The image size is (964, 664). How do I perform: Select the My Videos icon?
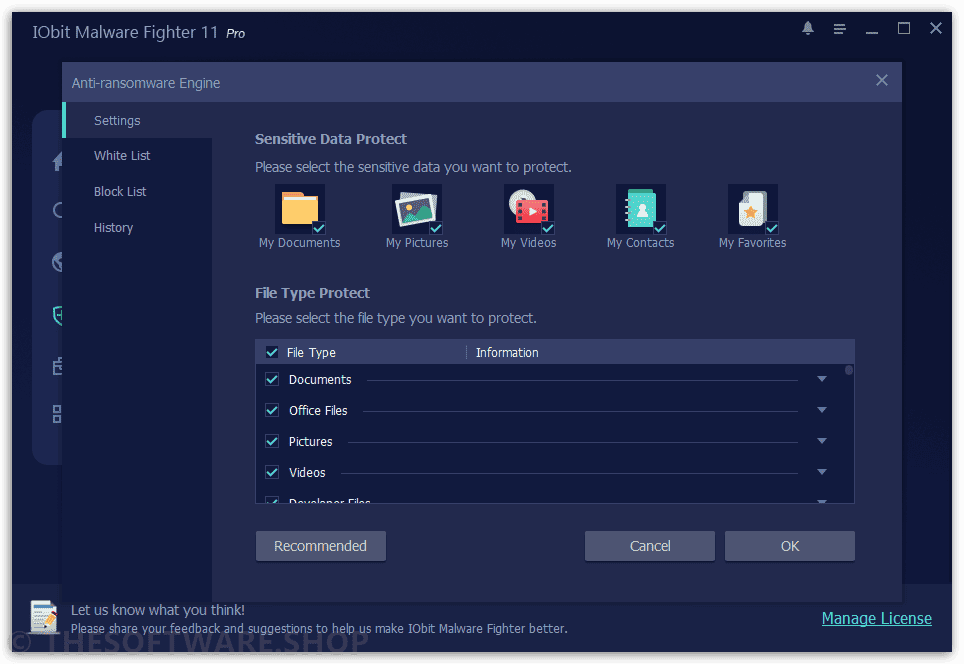point(529,209)
